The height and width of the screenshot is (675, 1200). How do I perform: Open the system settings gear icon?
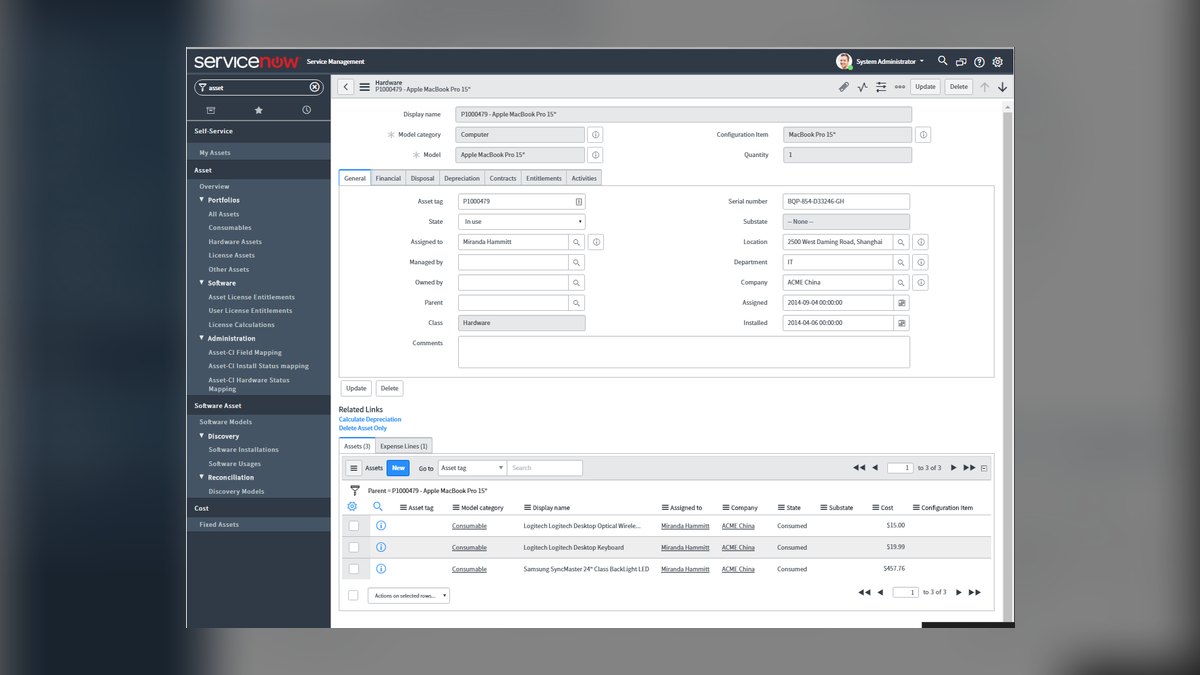[997, 61]
